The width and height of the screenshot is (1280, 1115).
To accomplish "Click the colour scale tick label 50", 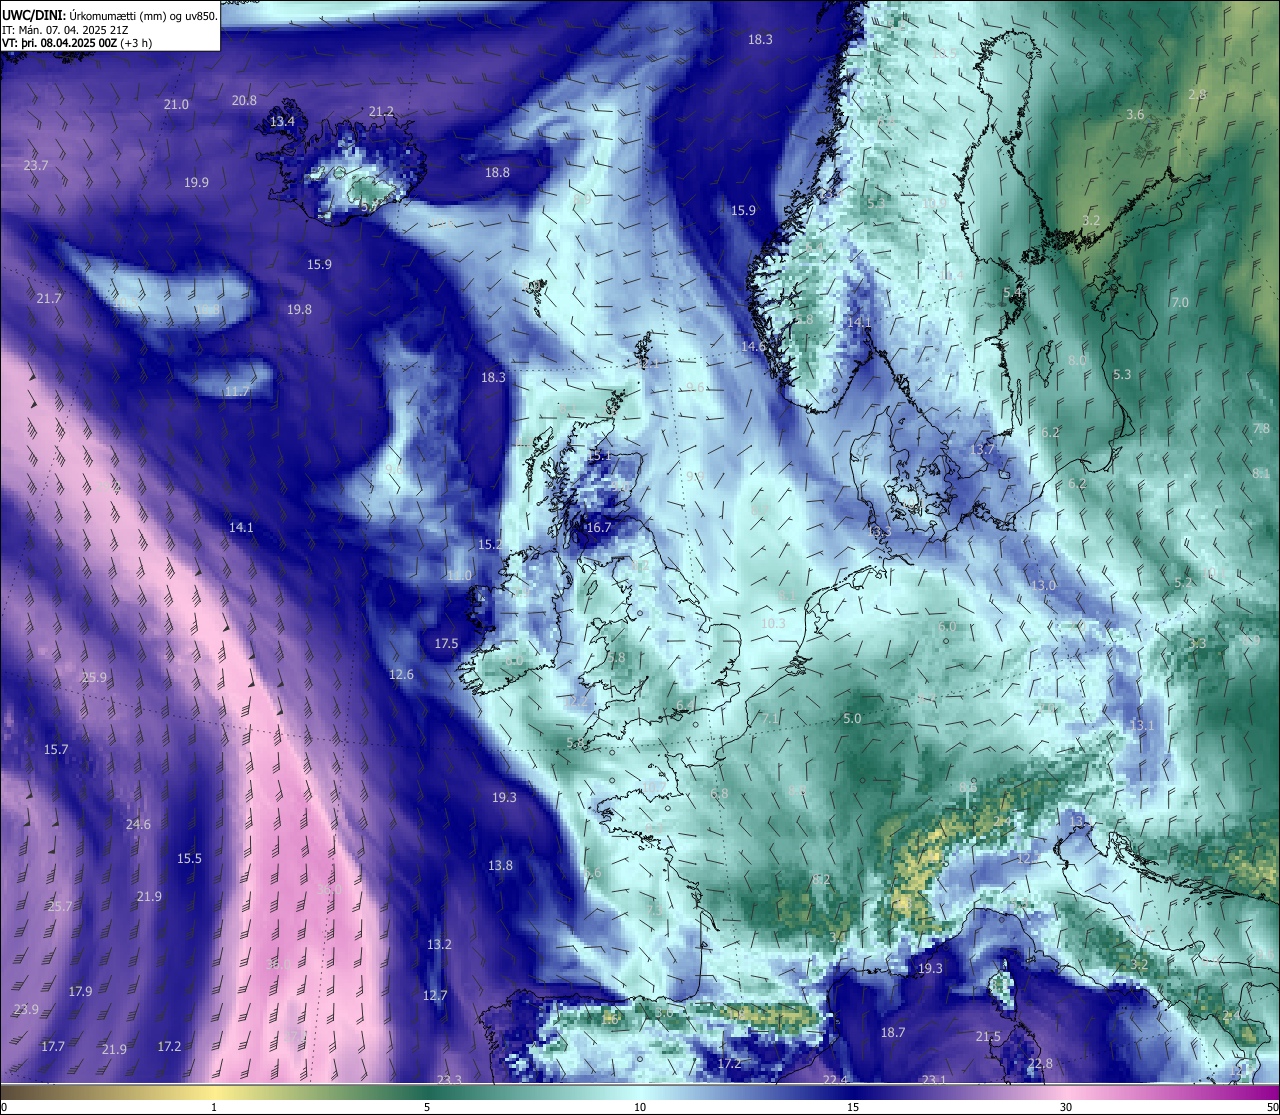I will (1271, 1107).
